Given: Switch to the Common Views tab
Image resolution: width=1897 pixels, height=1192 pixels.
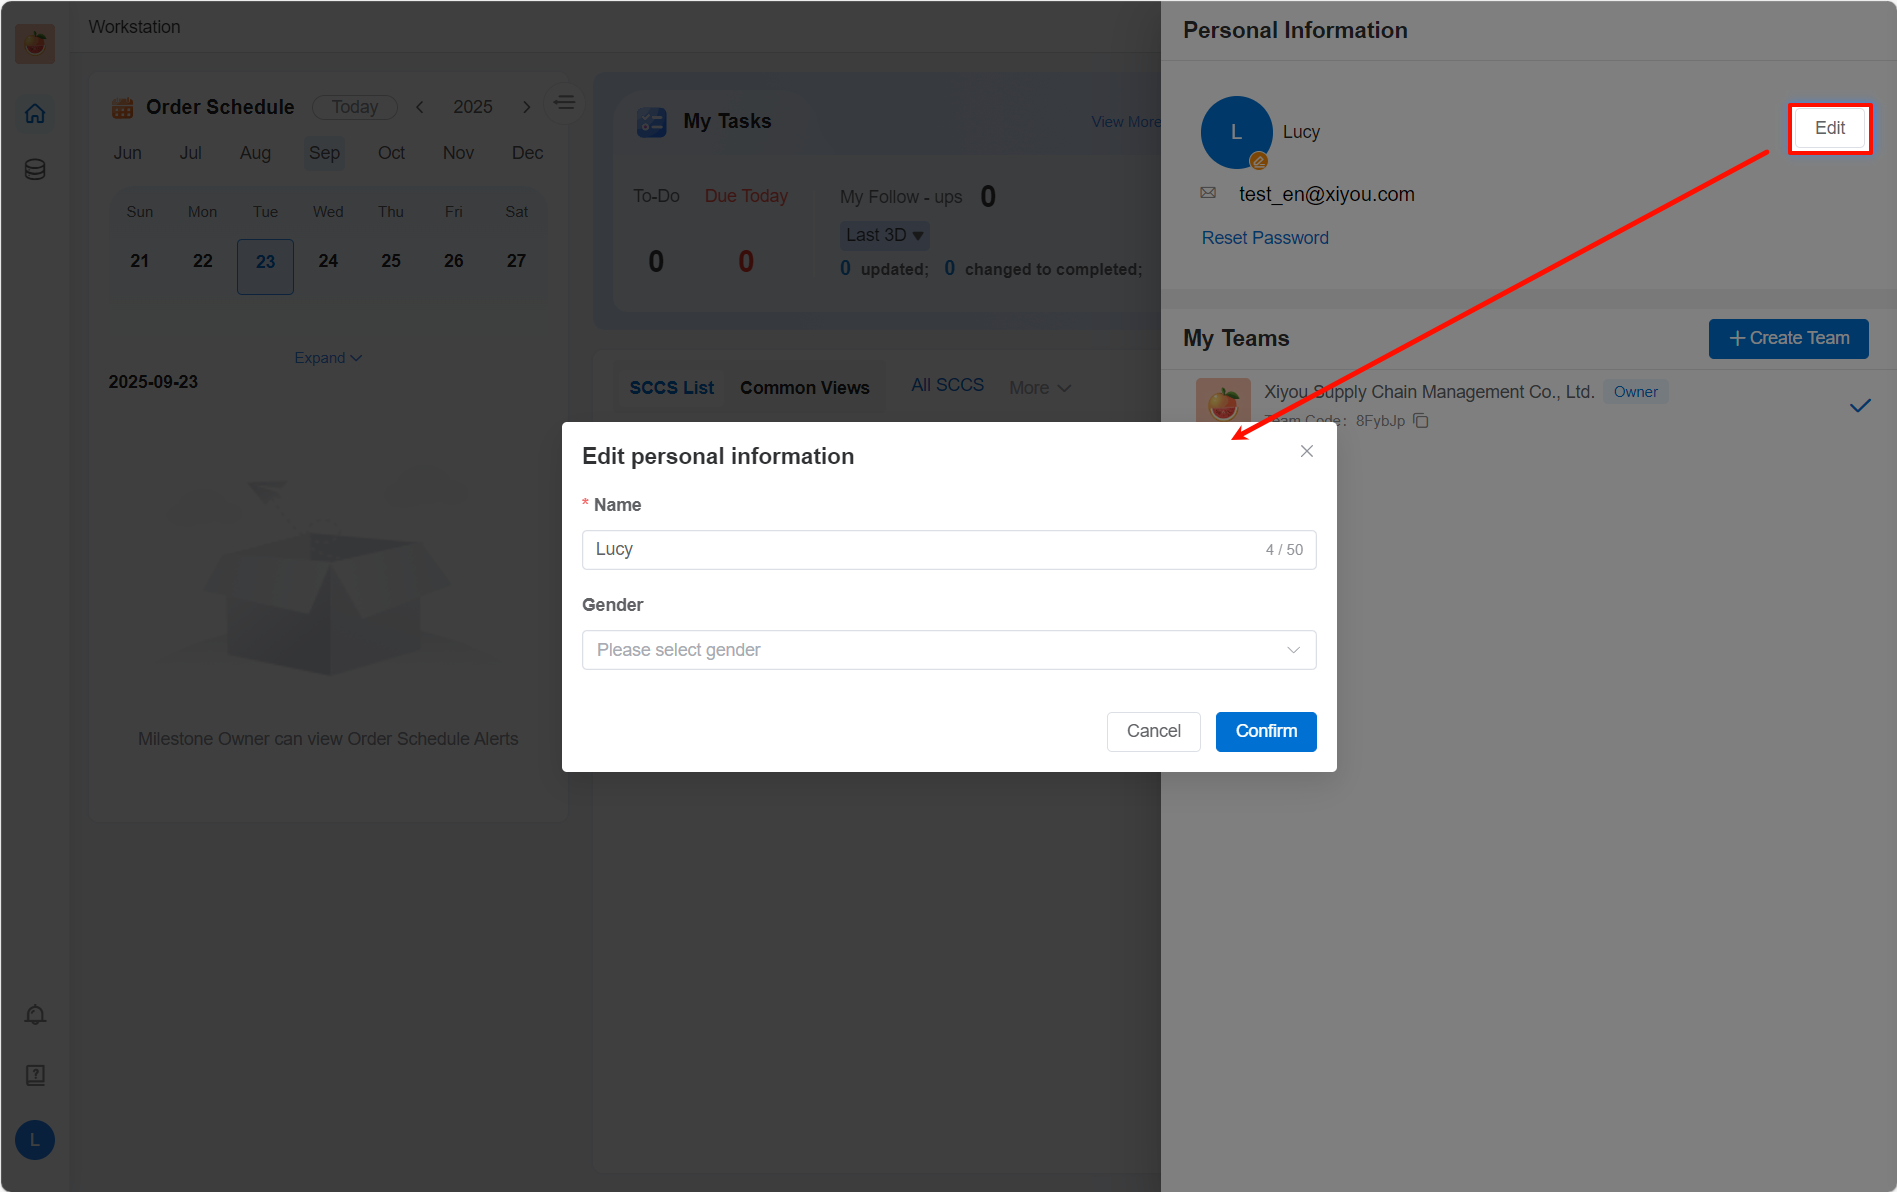Looking at the screenshot, I should click(x=804, y=388).
